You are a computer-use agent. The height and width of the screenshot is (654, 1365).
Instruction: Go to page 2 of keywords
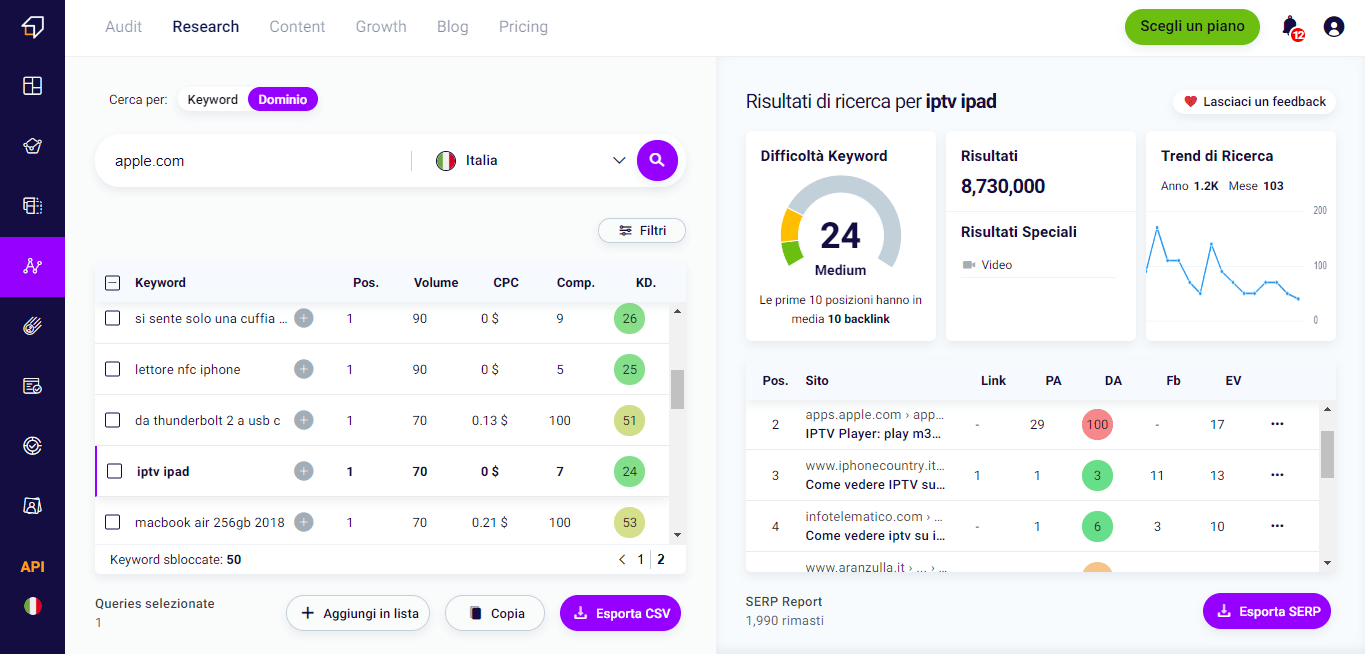coord(661,560)
